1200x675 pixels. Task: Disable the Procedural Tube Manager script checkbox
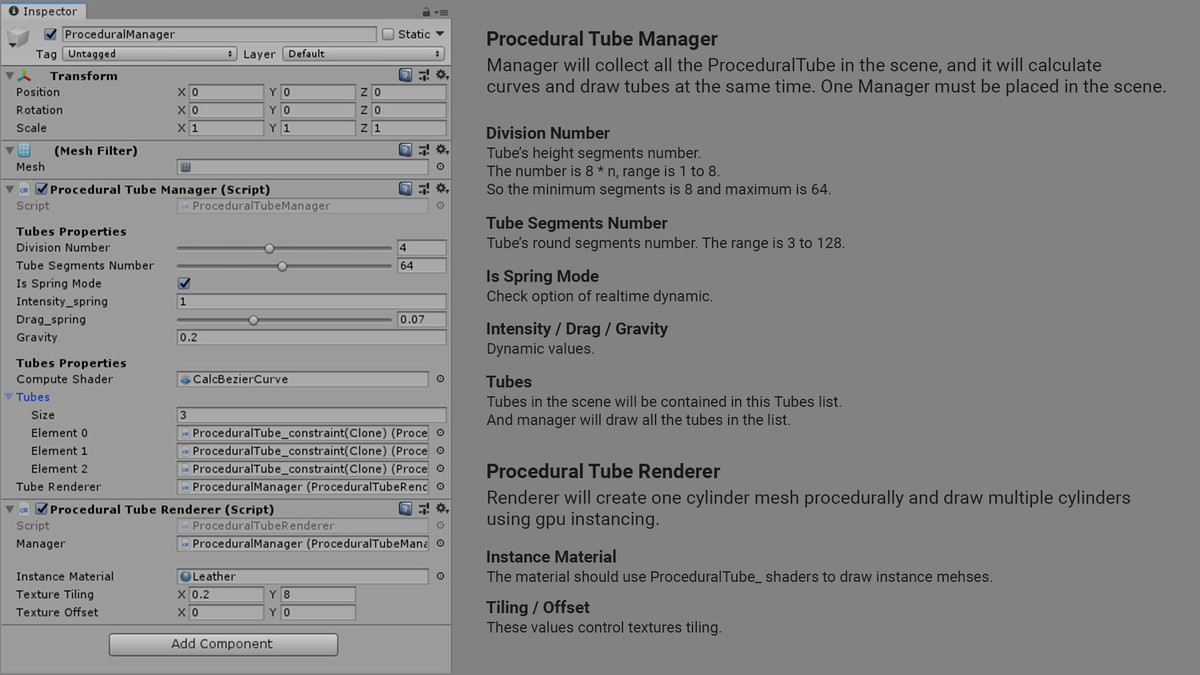(42, 189)
